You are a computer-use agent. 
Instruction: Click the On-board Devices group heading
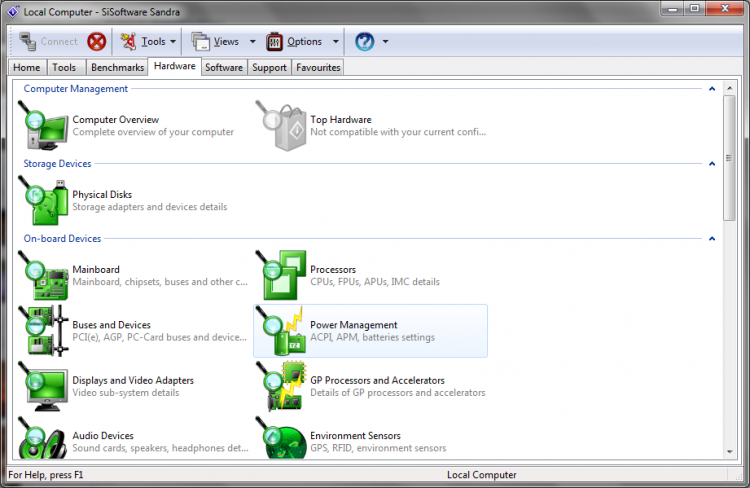coord(62,238)
